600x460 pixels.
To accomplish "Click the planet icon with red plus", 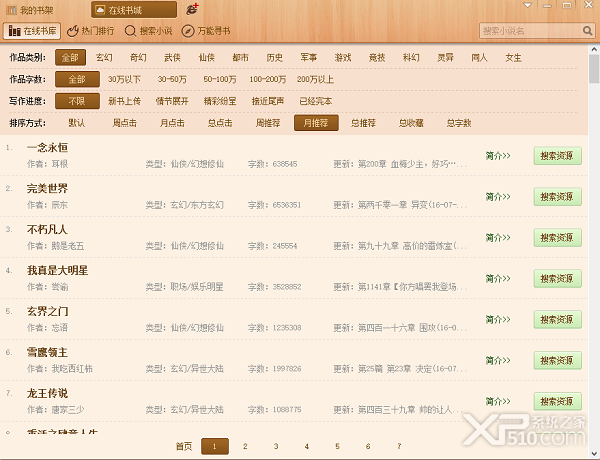I will pos(192,9).
